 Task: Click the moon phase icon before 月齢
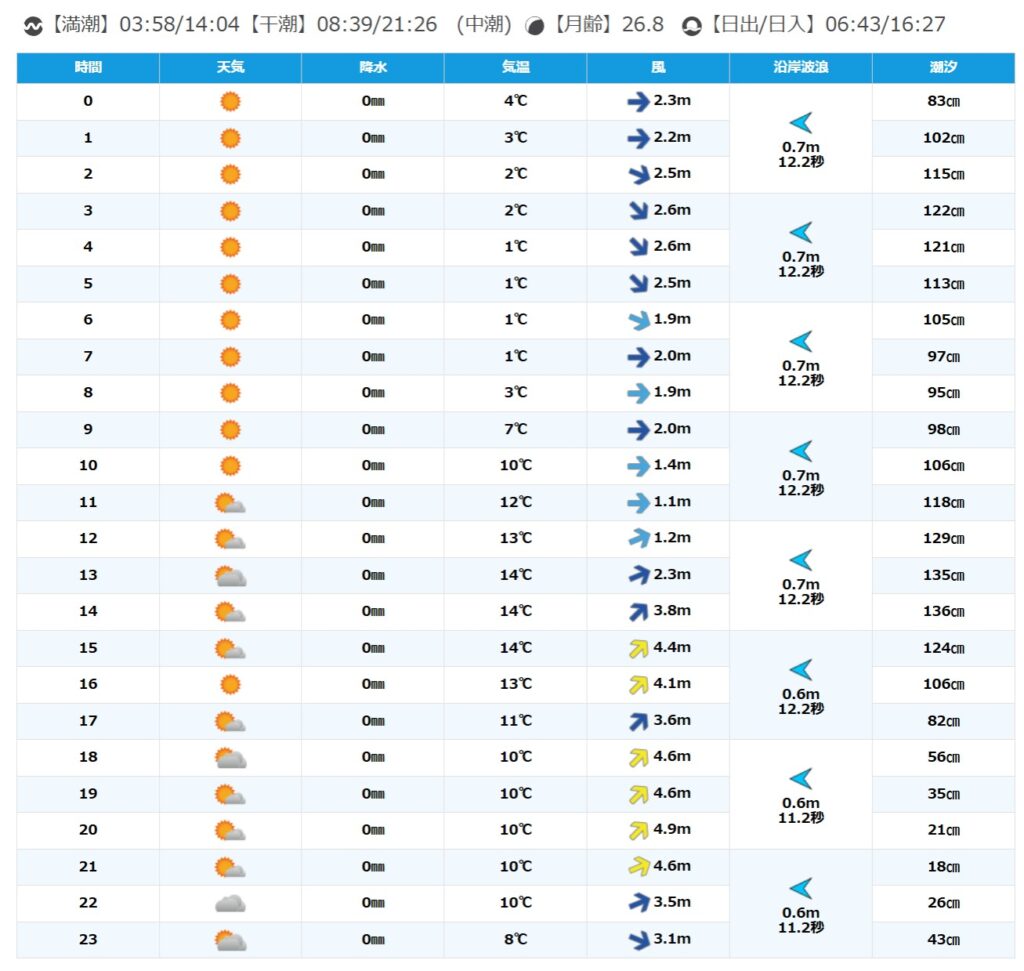(536, 26)
